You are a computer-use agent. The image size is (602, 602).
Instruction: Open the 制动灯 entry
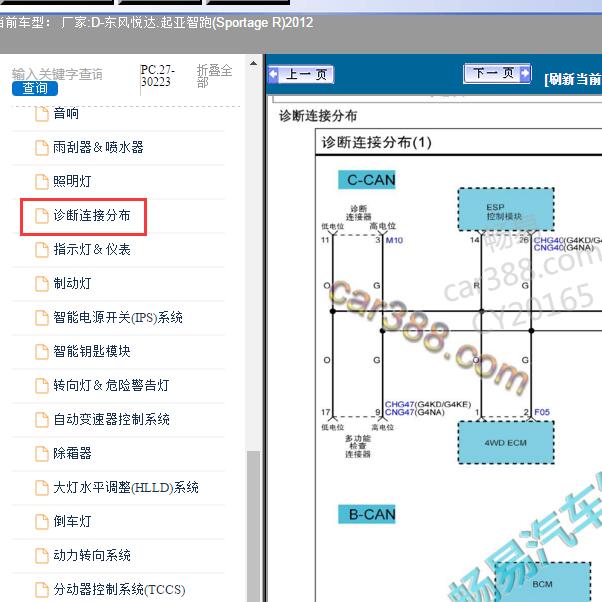click(x=72, y=283)
